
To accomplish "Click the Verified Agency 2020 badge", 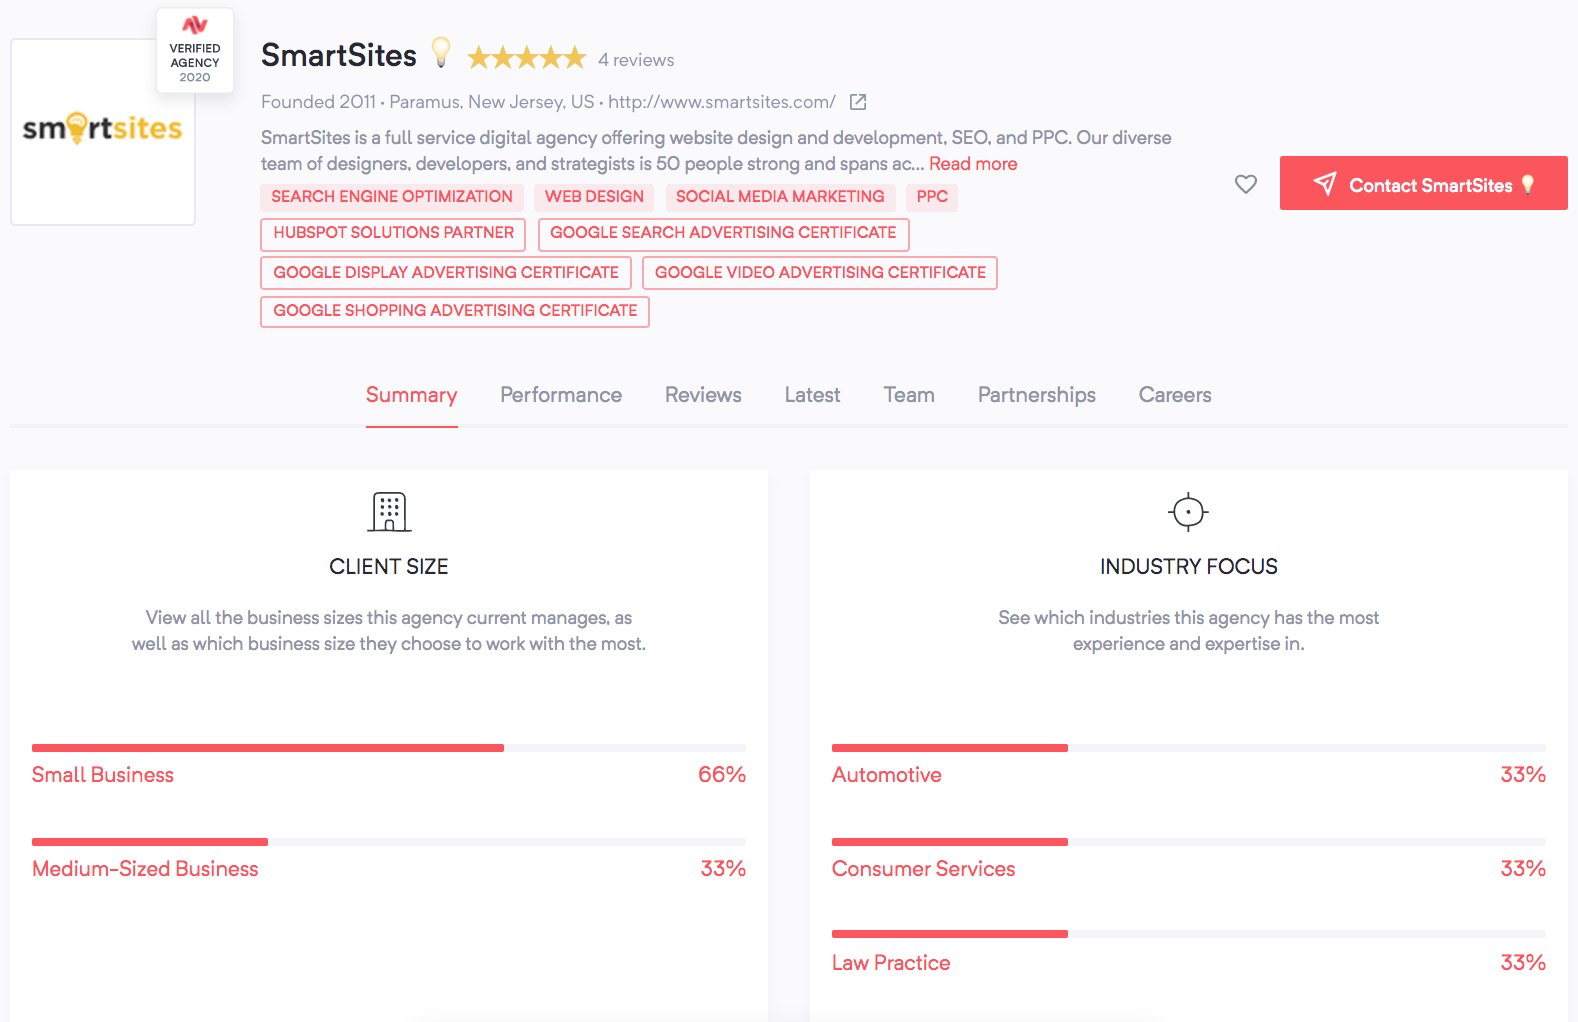I will 195,51.
